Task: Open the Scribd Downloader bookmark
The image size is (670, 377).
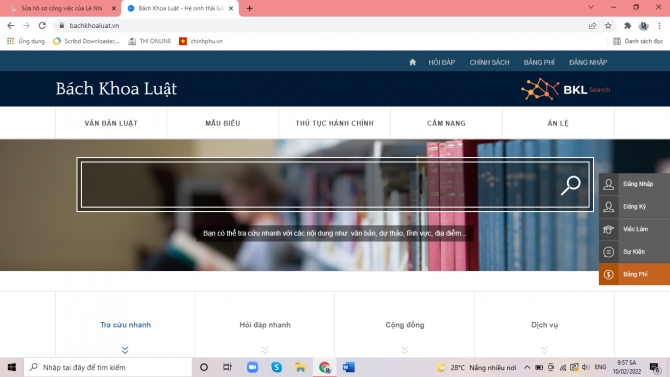Action: (x=86, y=41)
